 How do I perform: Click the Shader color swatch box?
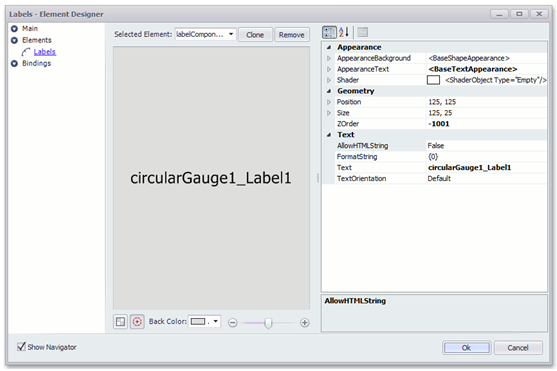point(433,80)
